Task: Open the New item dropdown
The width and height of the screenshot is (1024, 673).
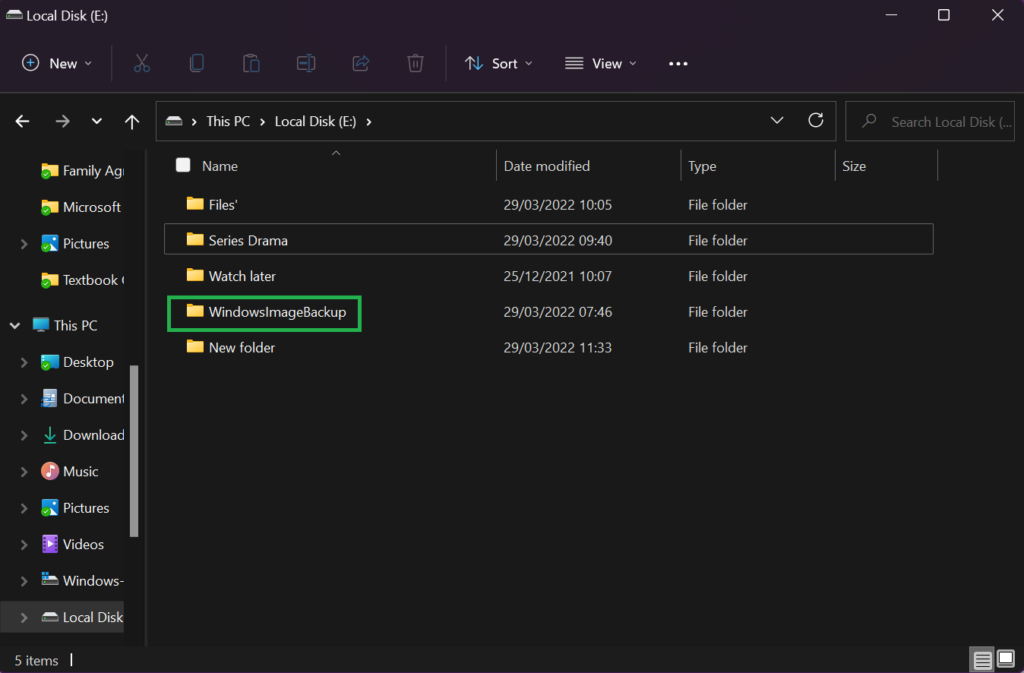Action: (56, 63)
